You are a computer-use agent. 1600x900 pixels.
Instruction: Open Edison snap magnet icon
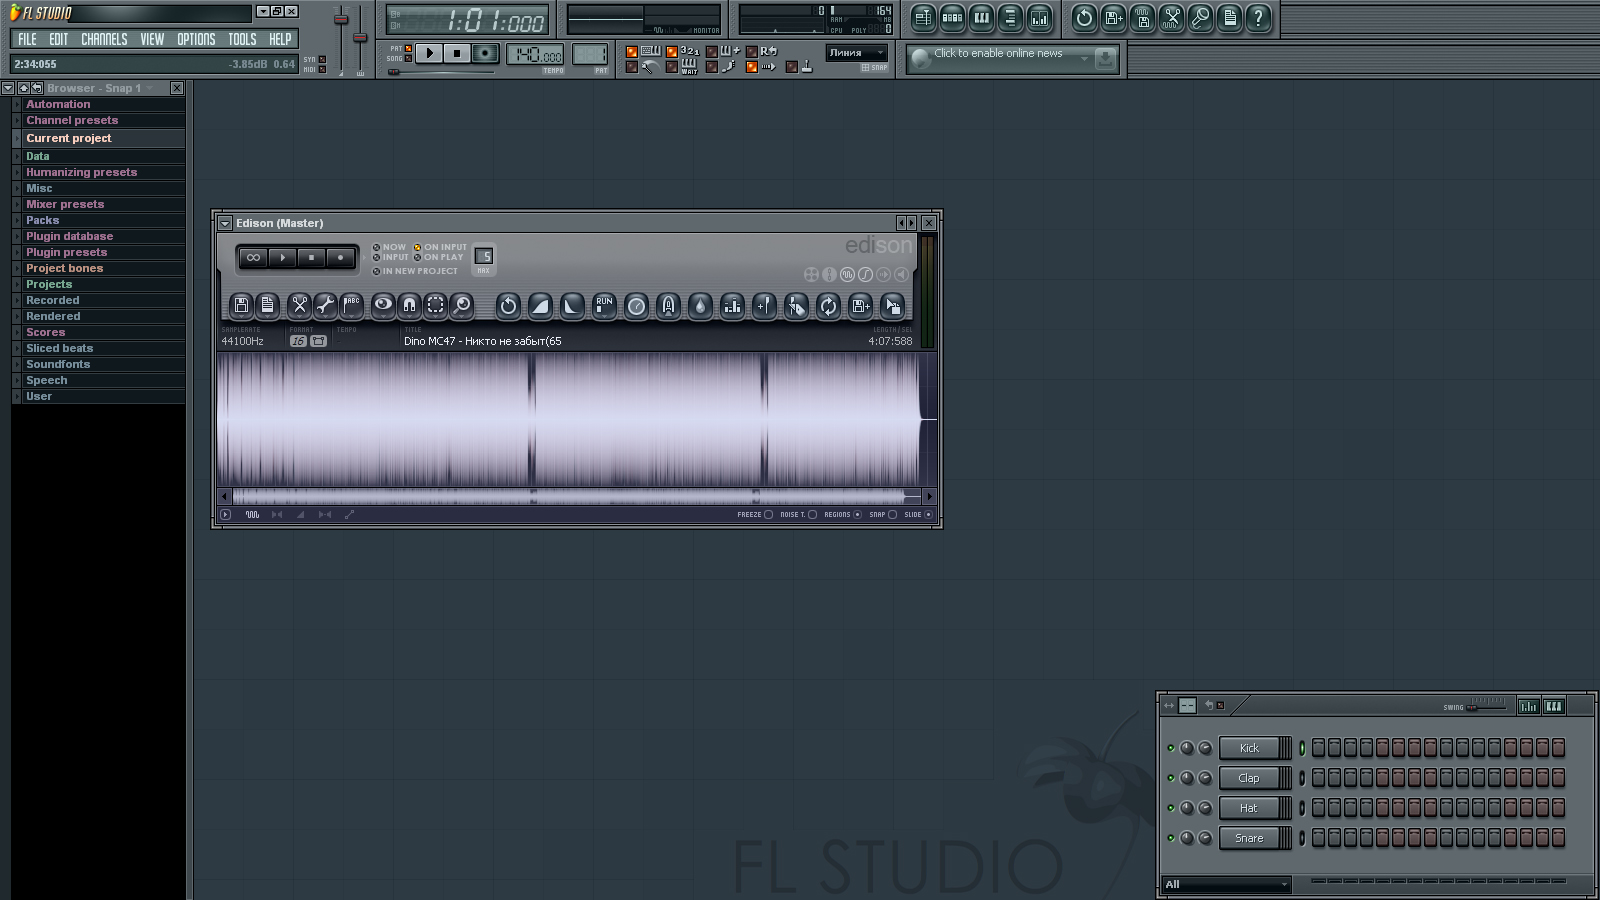click(x=409, y=306)
